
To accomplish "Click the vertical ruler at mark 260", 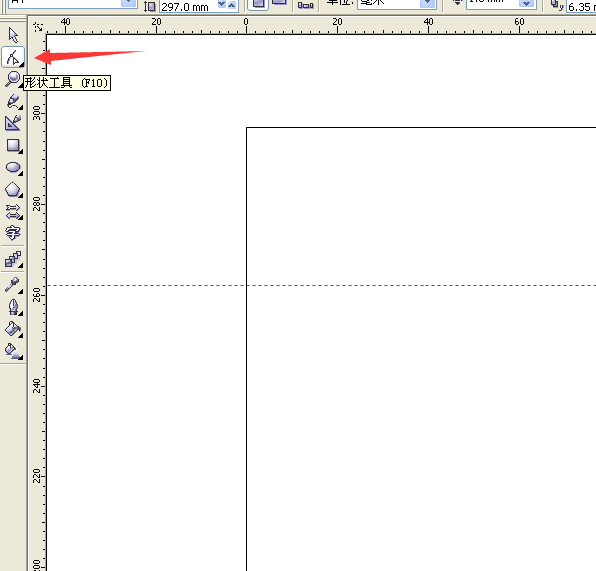I will point(37,295).
